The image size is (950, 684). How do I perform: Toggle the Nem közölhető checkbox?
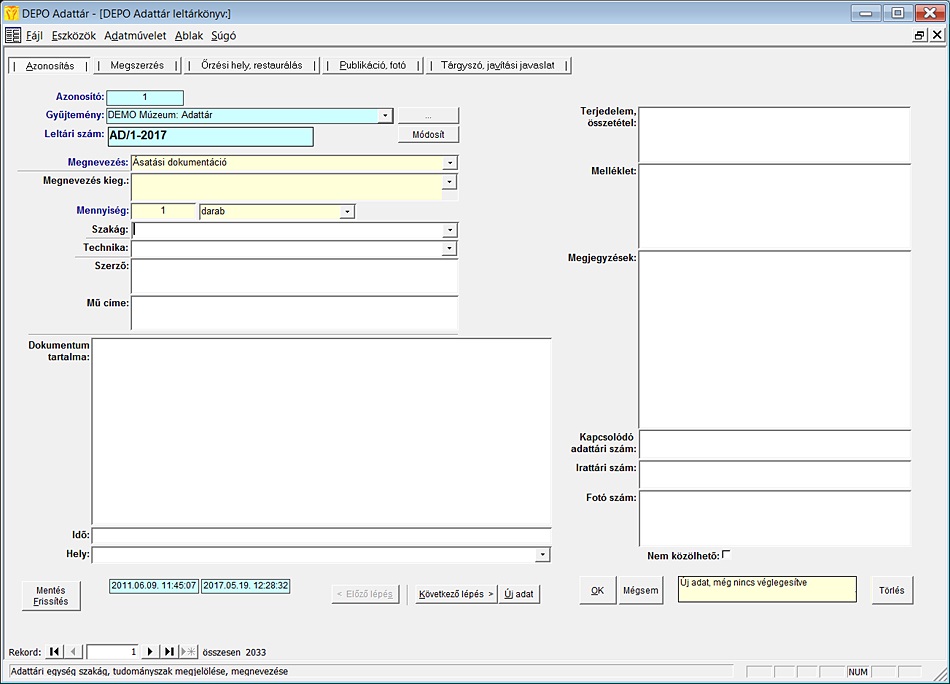726,554
